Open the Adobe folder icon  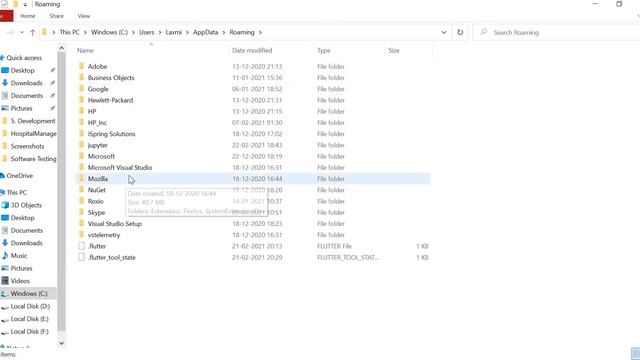(x=81, y=66)
